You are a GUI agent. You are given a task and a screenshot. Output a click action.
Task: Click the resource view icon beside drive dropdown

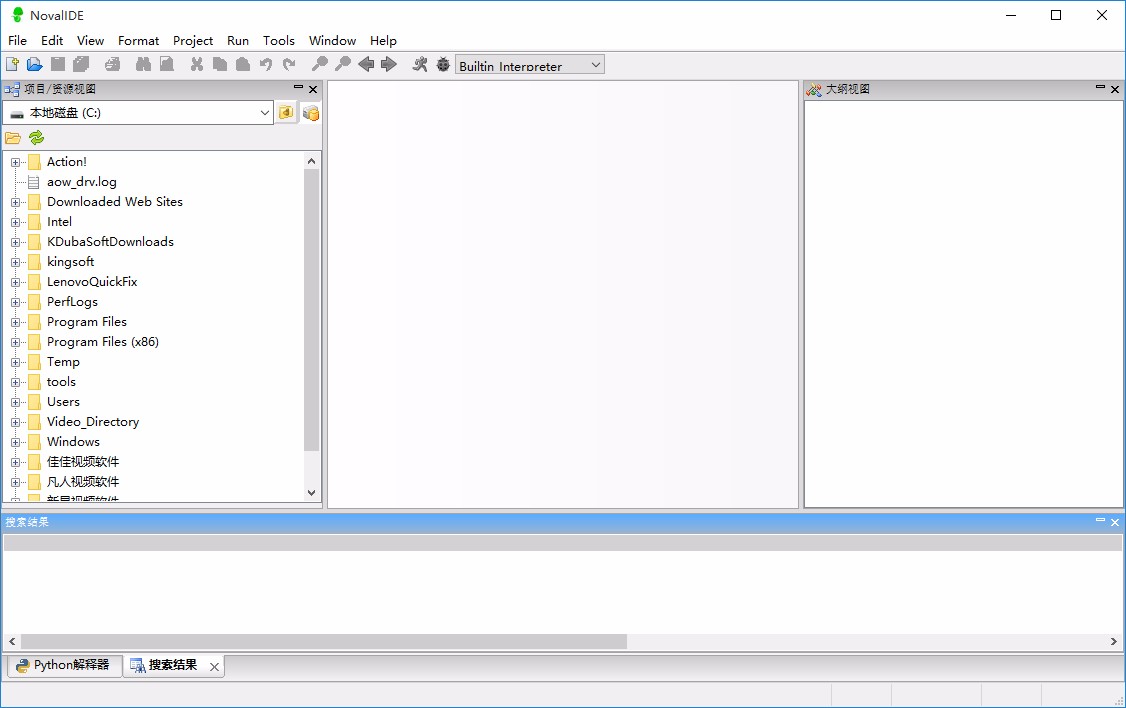coord(310,113)
